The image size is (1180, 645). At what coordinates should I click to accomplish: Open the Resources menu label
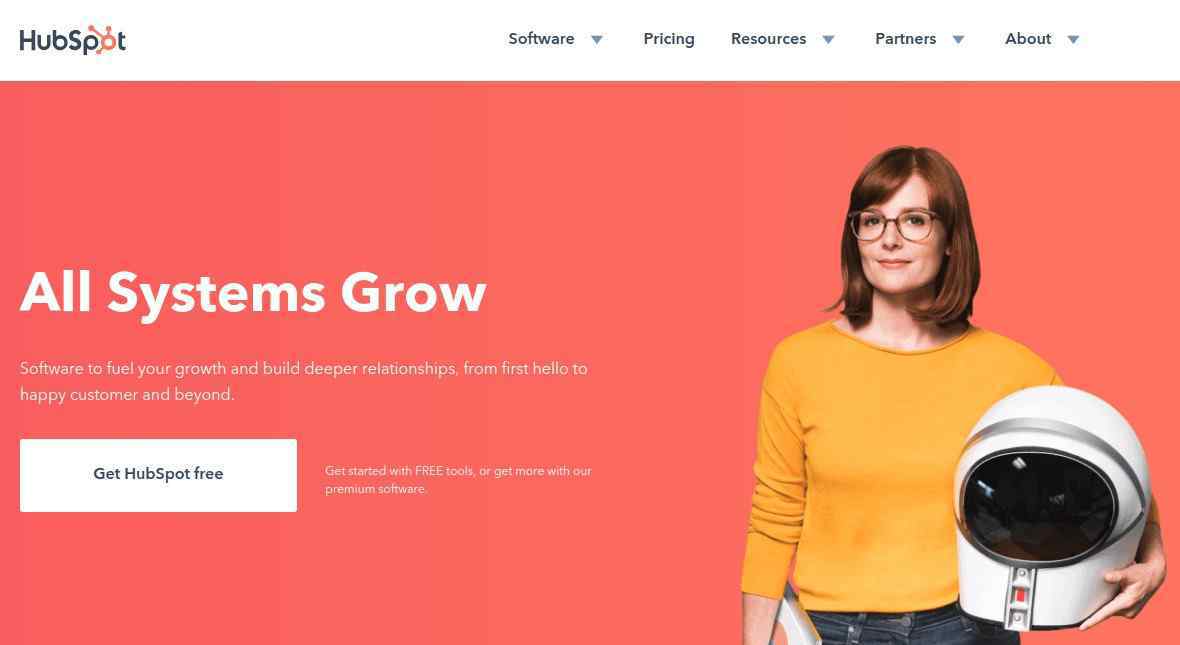coord(768,39)
